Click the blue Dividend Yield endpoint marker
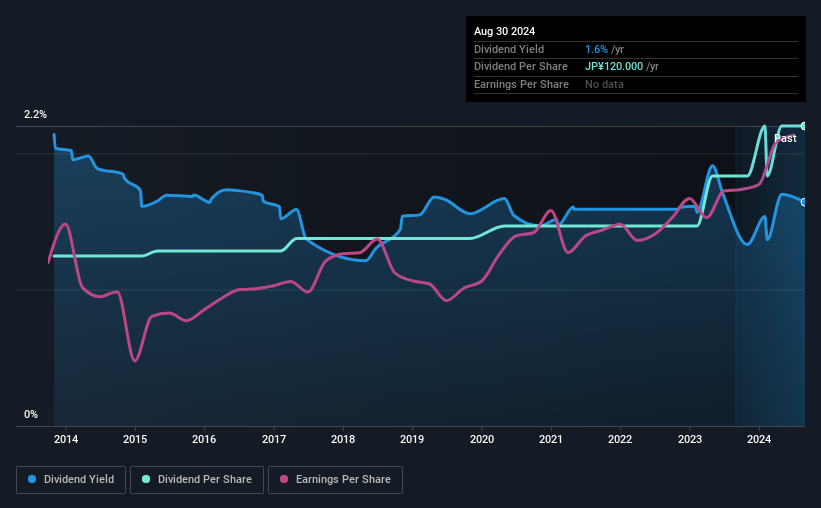 pos(804,202)
